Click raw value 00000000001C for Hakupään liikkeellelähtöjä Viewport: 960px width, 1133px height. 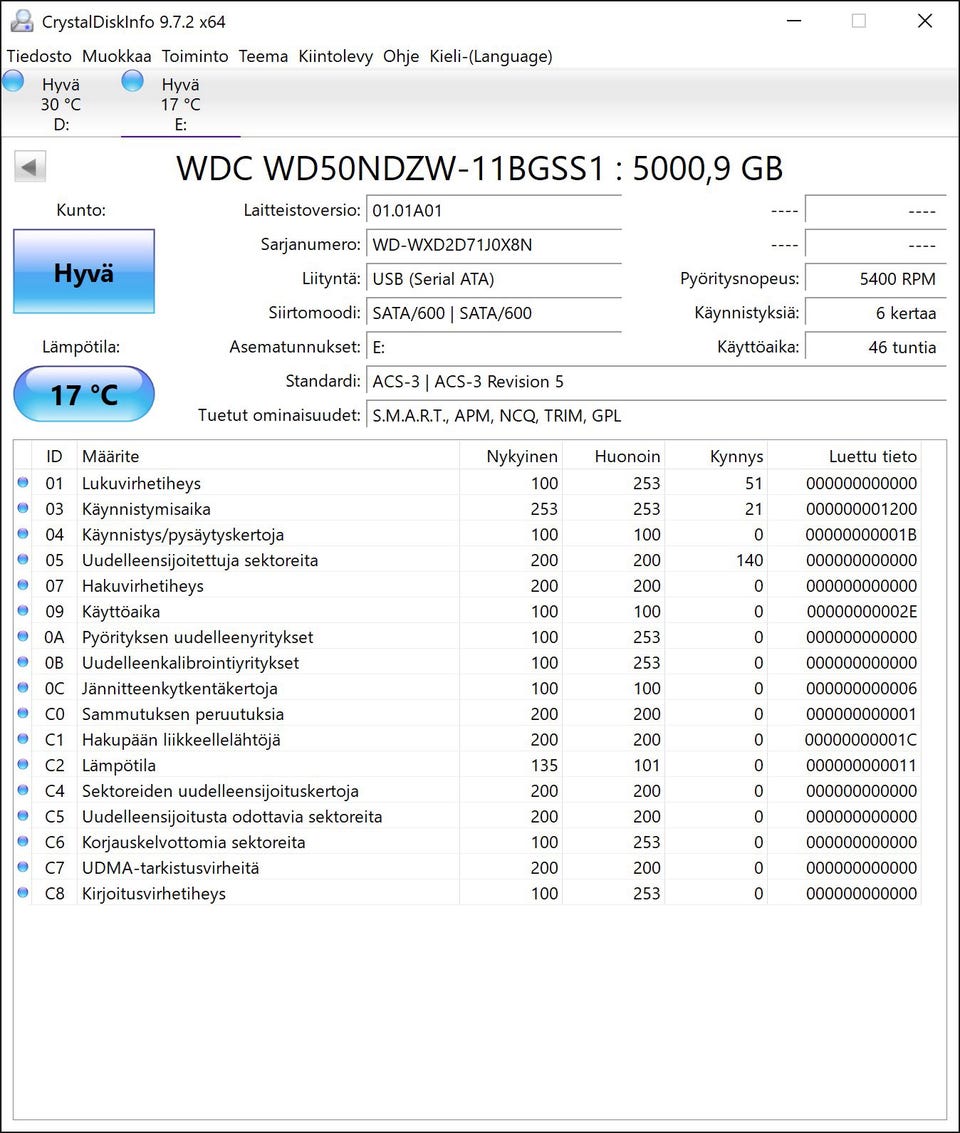tap(861, 740)
